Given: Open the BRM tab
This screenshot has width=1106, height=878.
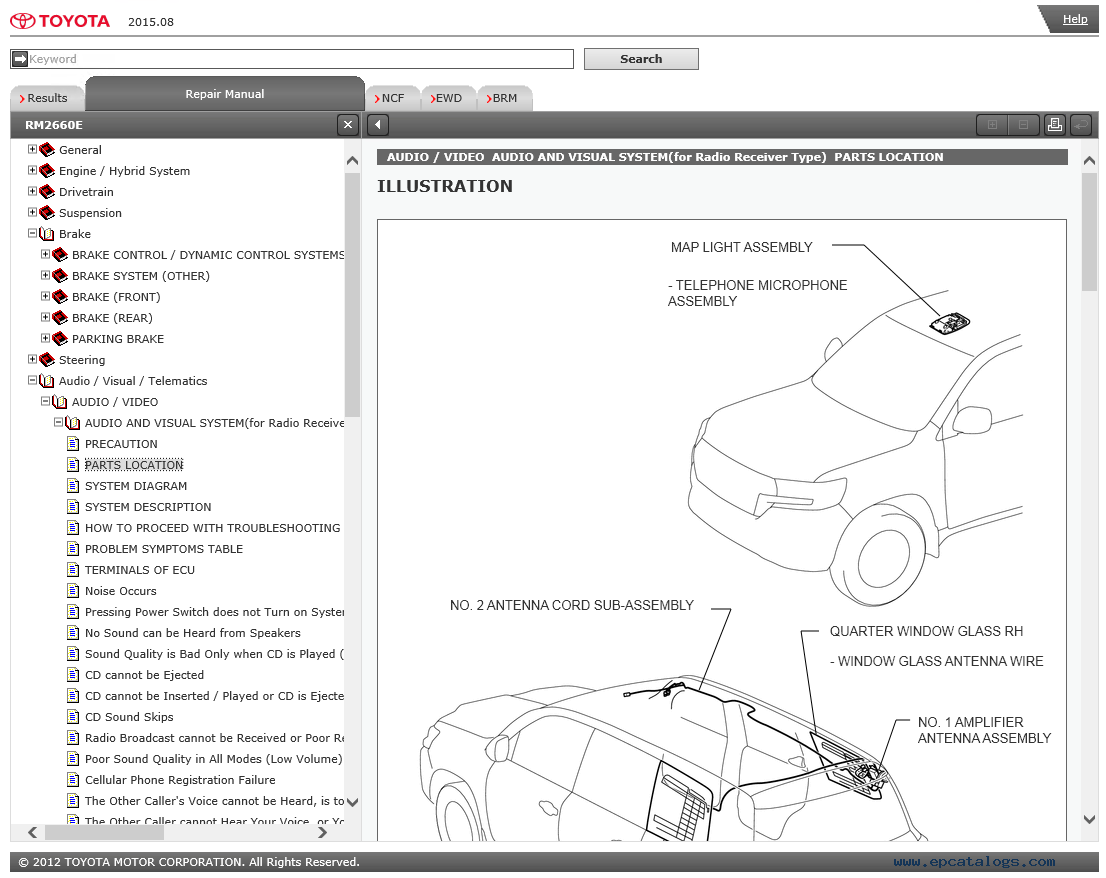Looking at the screenshot, I should tap(504, 98).
